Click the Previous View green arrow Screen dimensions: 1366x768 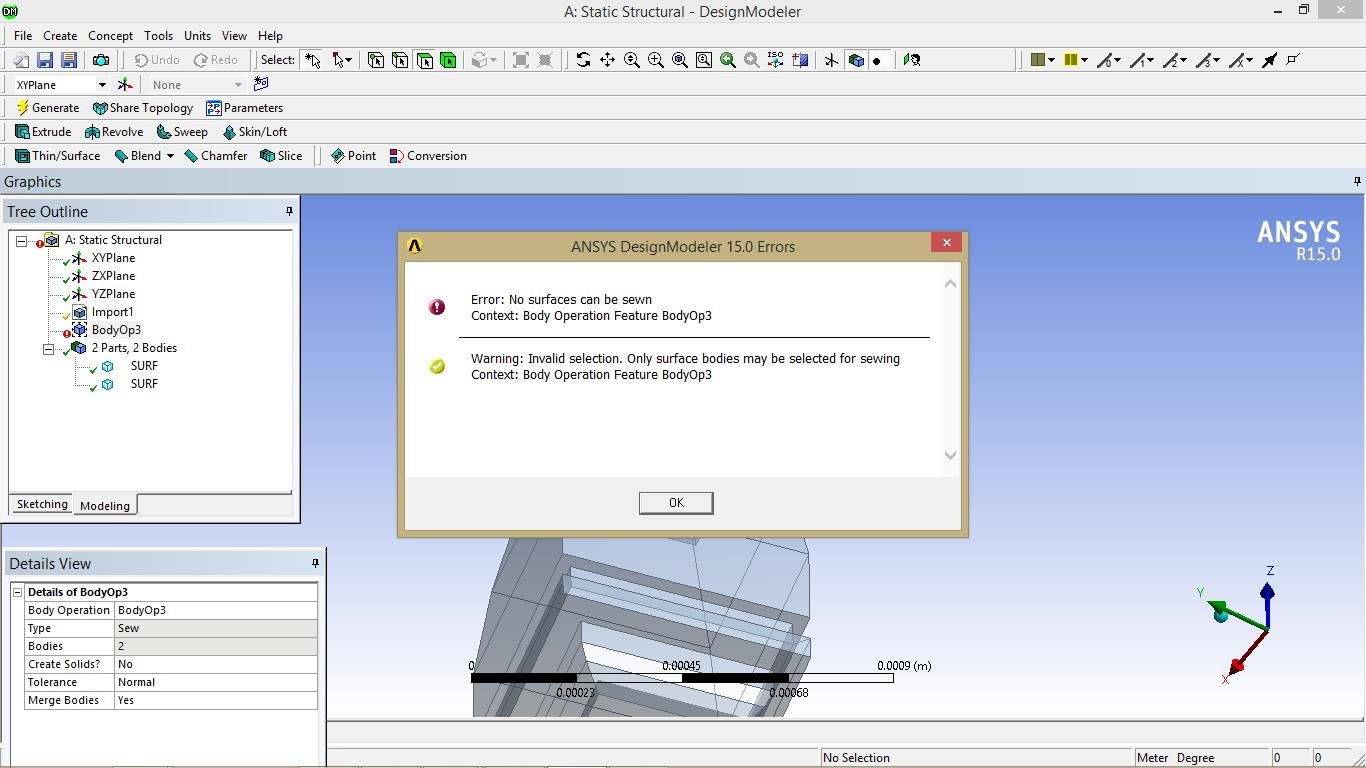point(728,60)
